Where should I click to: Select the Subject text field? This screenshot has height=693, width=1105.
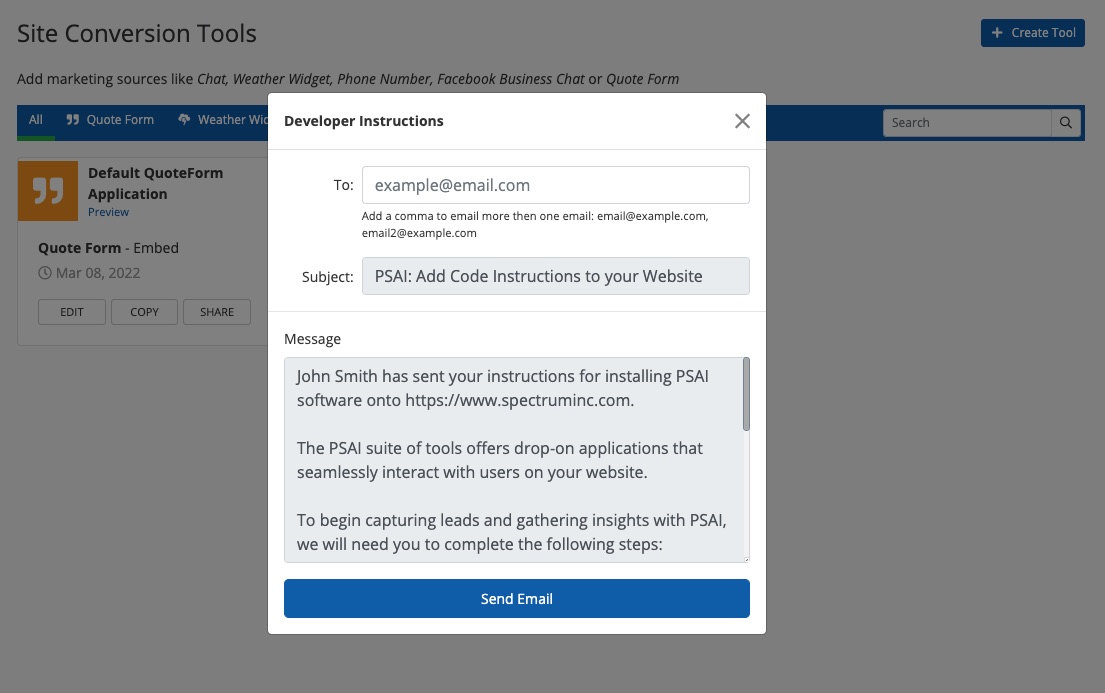tap(555, 276)
